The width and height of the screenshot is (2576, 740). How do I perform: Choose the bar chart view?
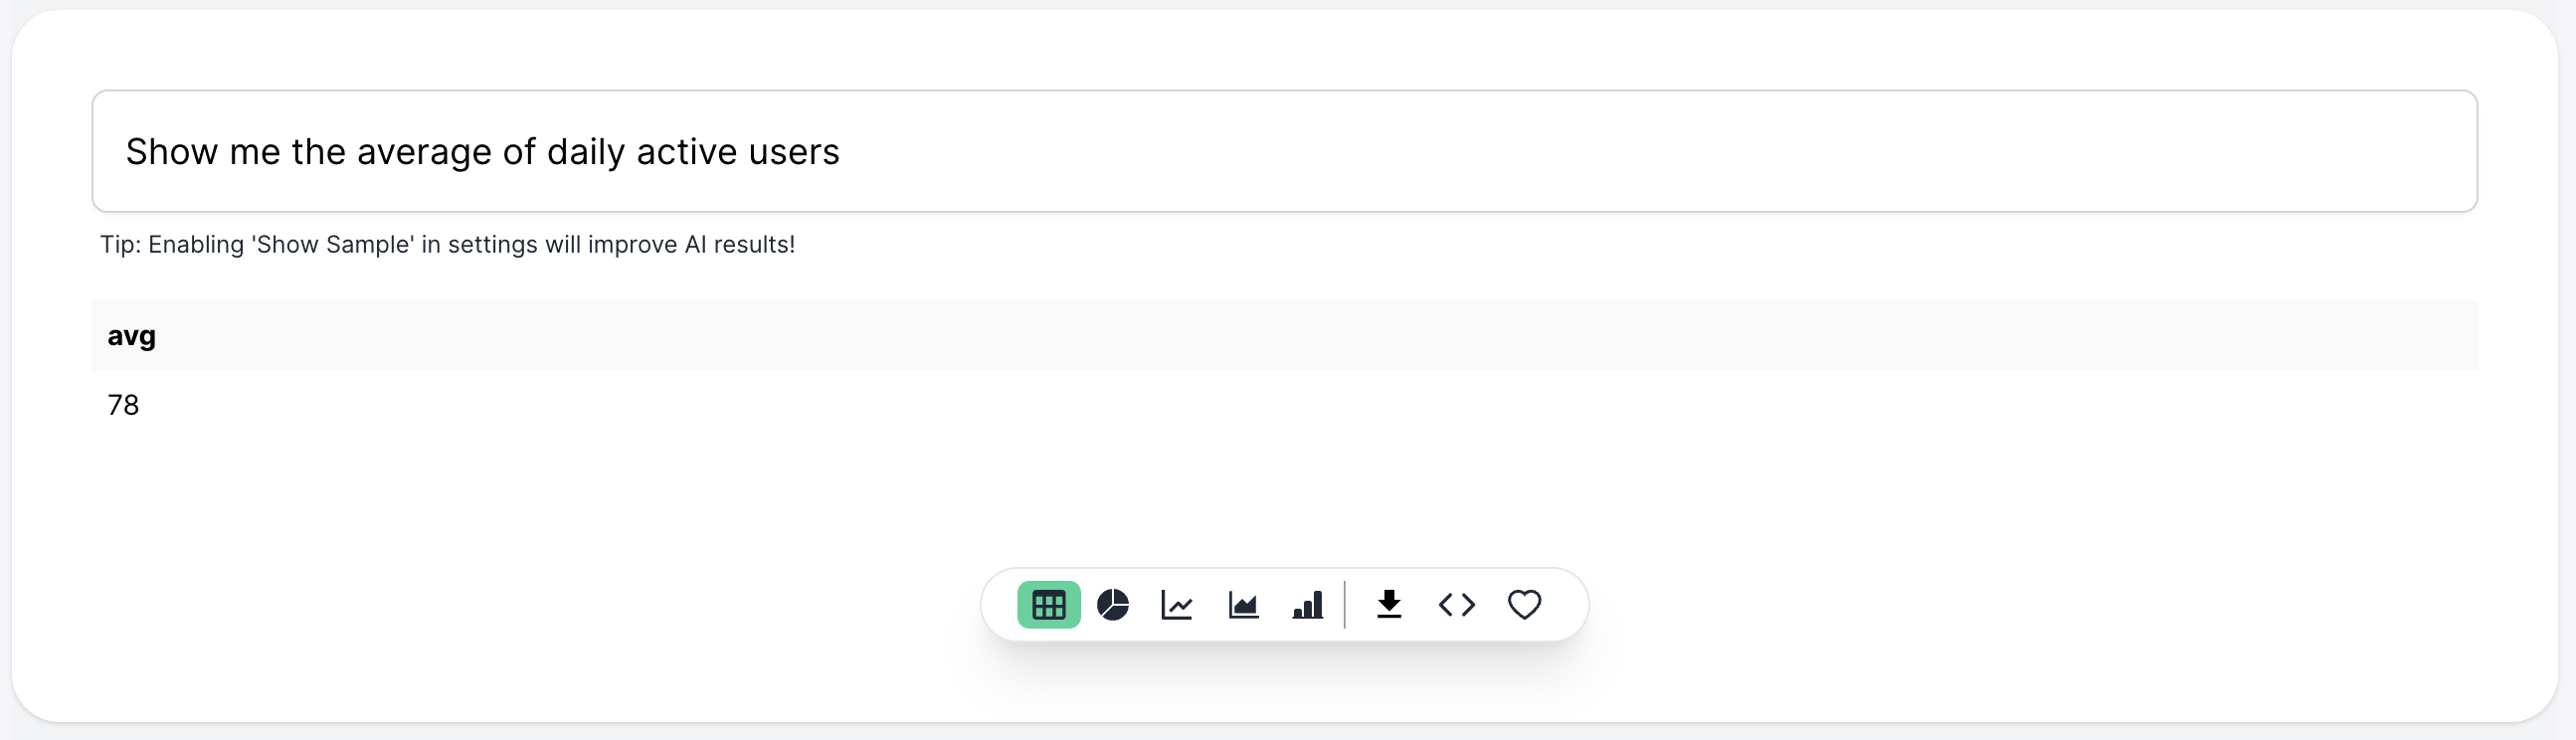(x=1308, y=605)
